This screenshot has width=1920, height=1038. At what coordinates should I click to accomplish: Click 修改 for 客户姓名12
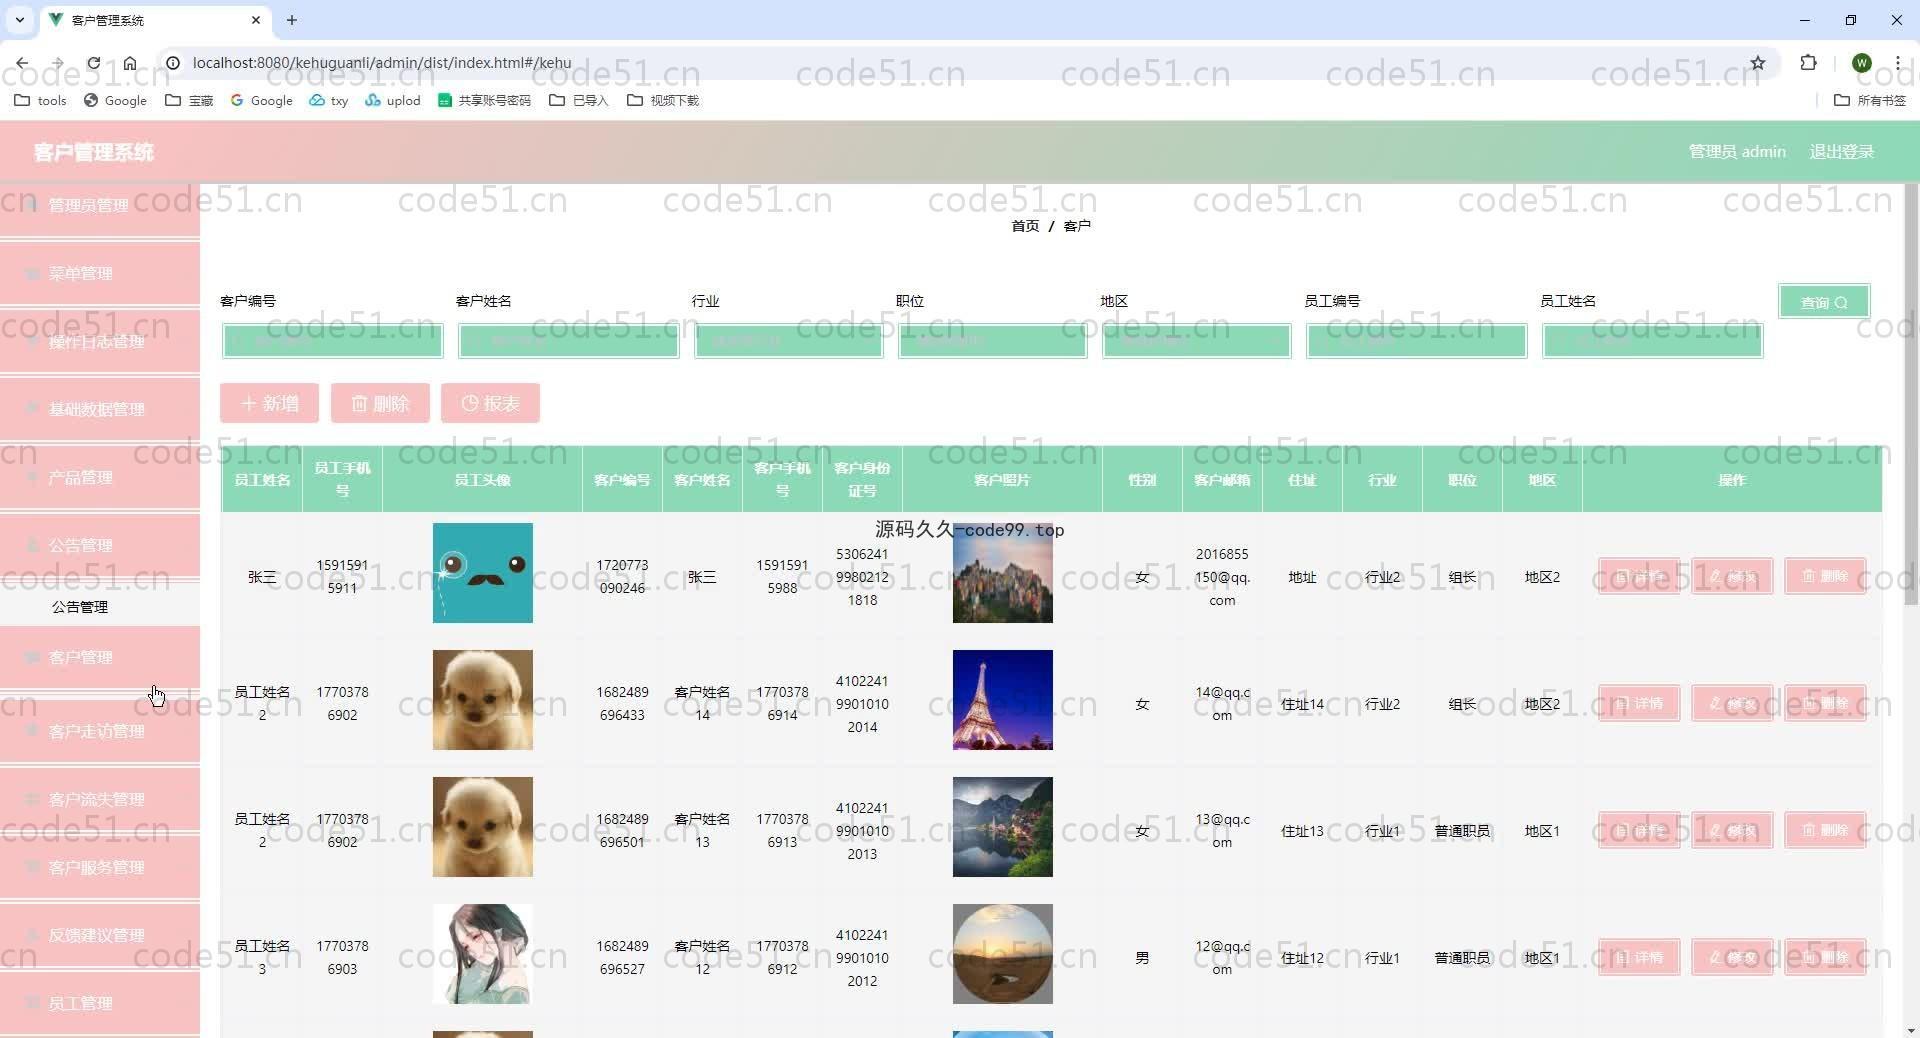tap(1732, 957)
